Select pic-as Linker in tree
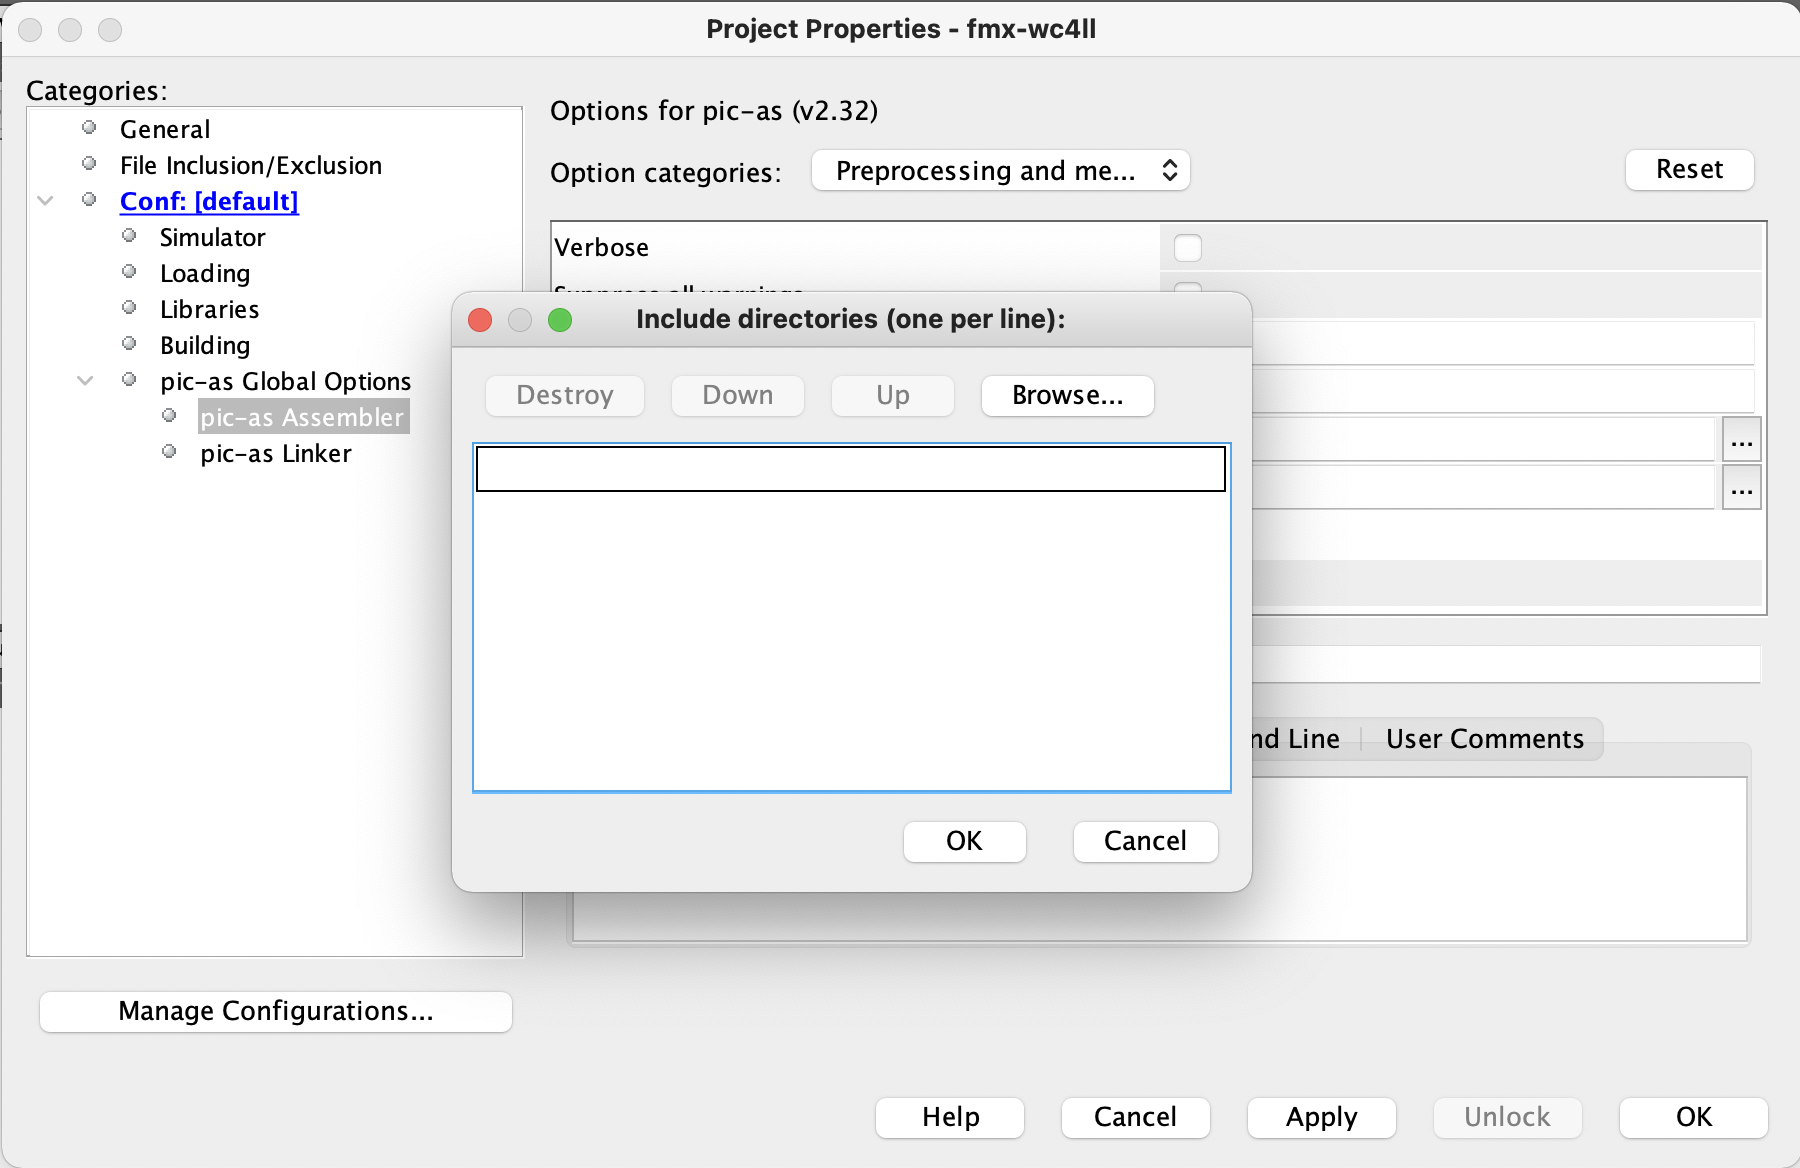 click(x=275, y=454)
